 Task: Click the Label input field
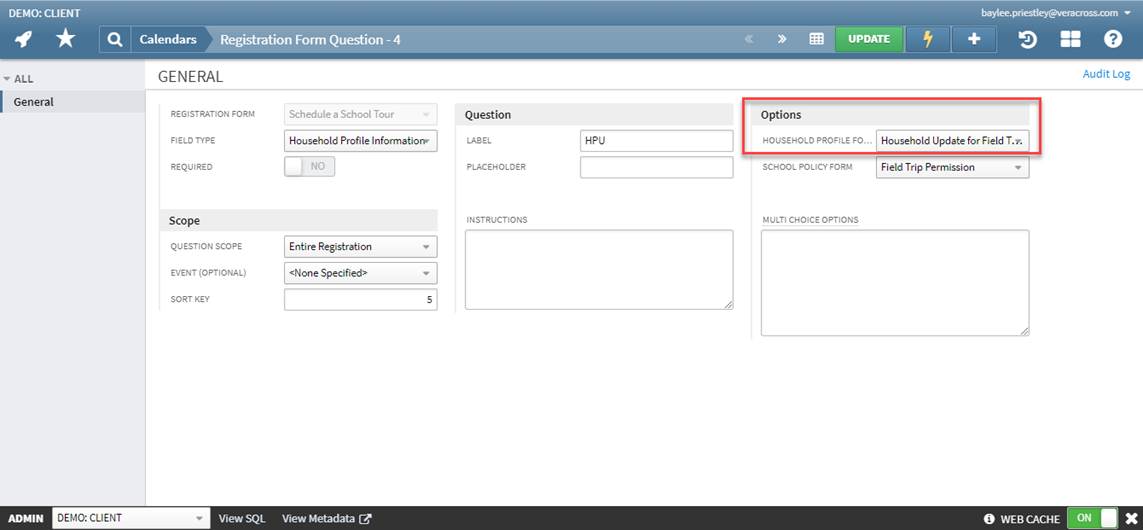(x=656, y=141)
